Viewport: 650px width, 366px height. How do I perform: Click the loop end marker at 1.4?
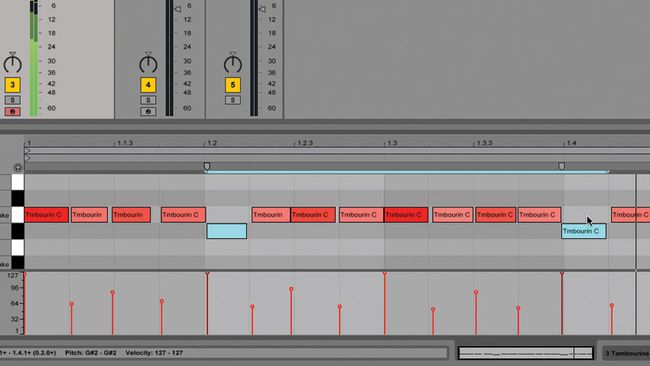[561, 166]
